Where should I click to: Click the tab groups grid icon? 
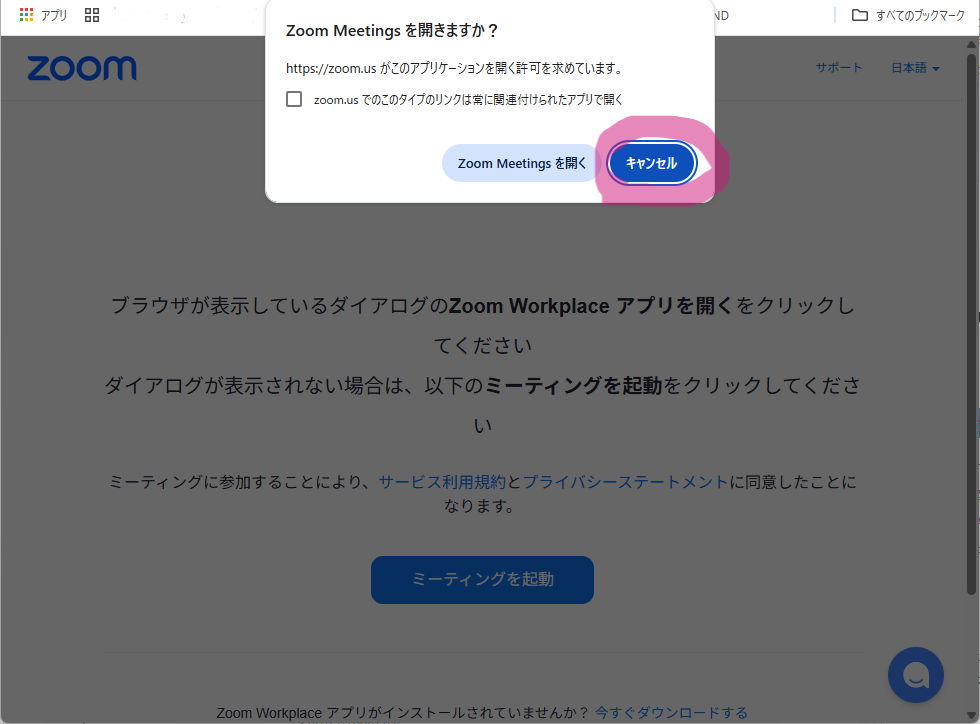point(92,15)
